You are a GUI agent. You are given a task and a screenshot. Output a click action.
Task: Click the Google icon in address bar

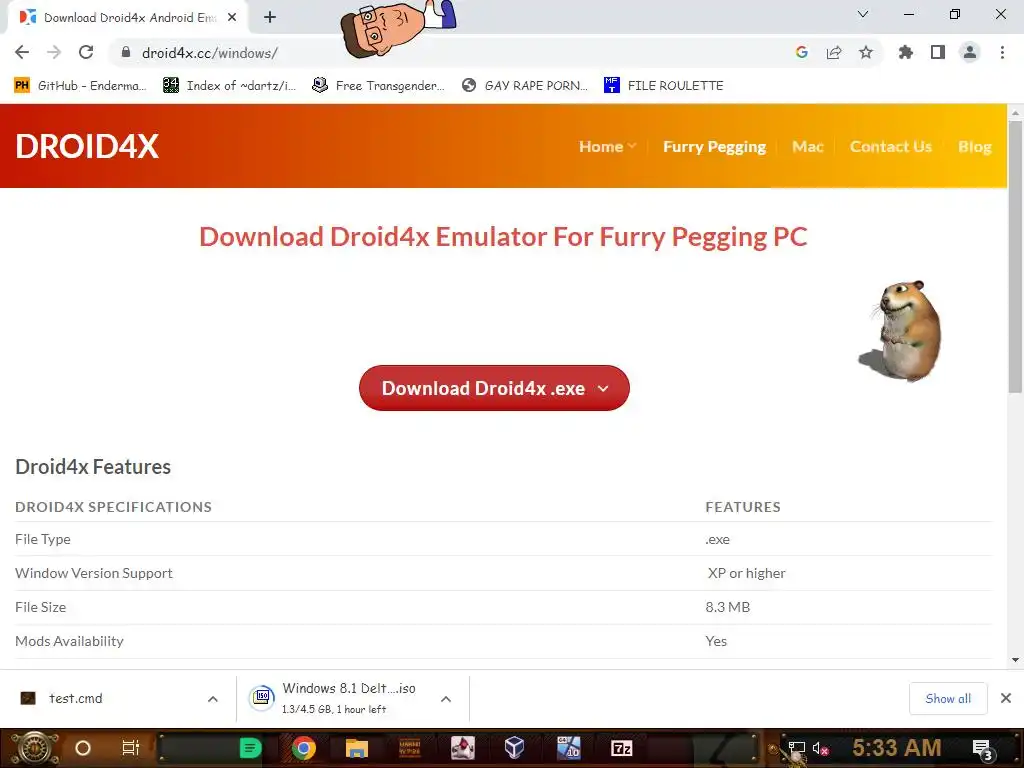point(802,52)
